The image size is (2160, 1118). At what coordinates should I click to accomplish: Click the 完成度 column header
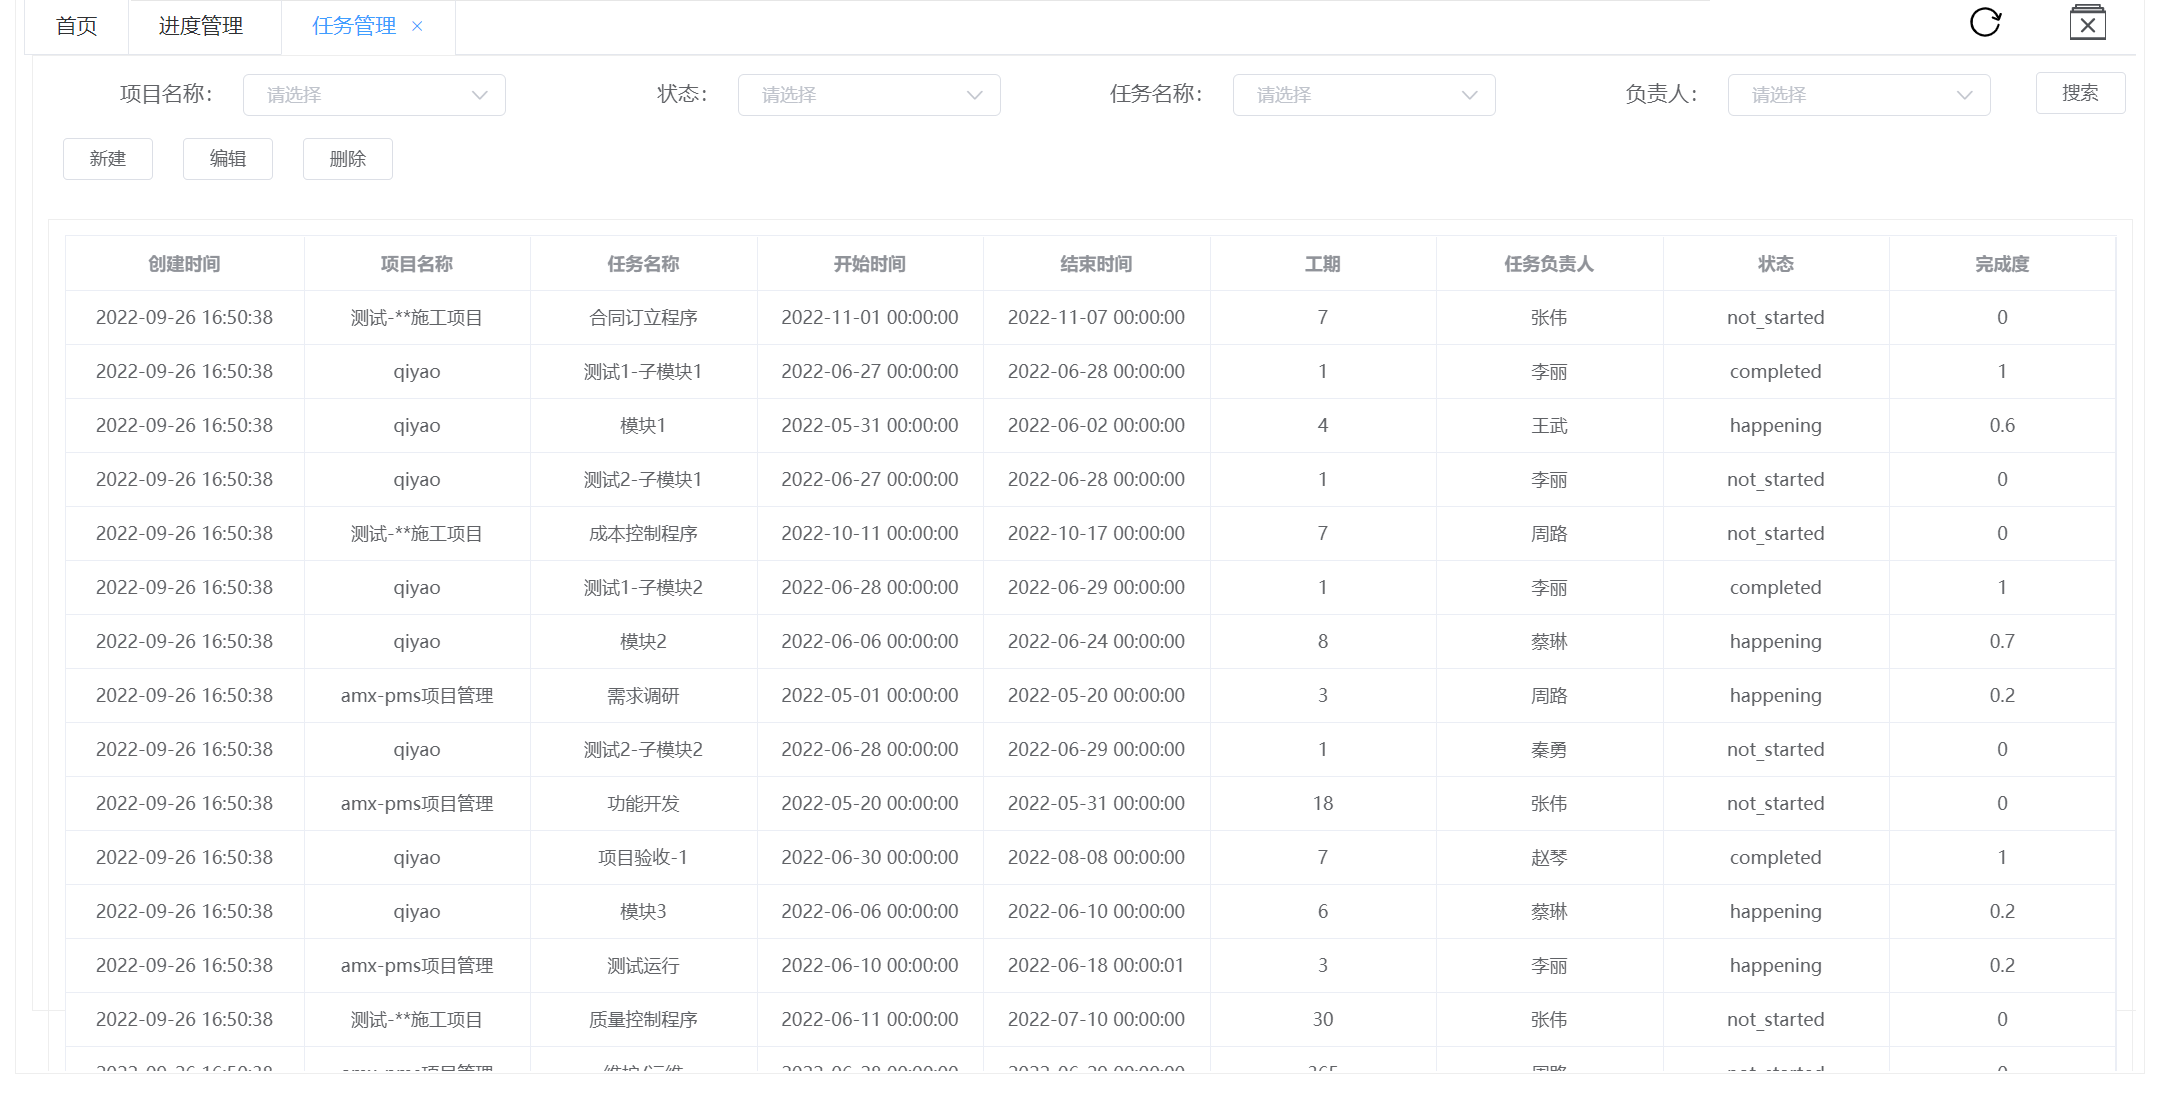click(2001, 264)
